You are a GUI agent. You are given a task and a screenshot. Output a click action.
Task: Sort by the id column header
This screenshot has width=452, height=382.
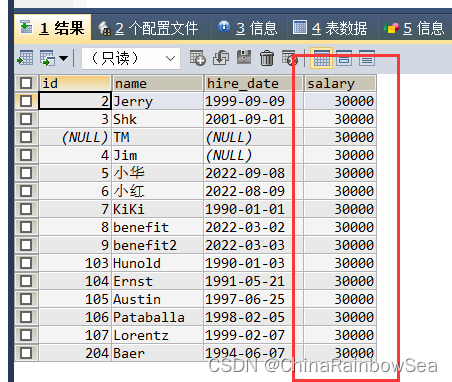[x=75, y=83]
